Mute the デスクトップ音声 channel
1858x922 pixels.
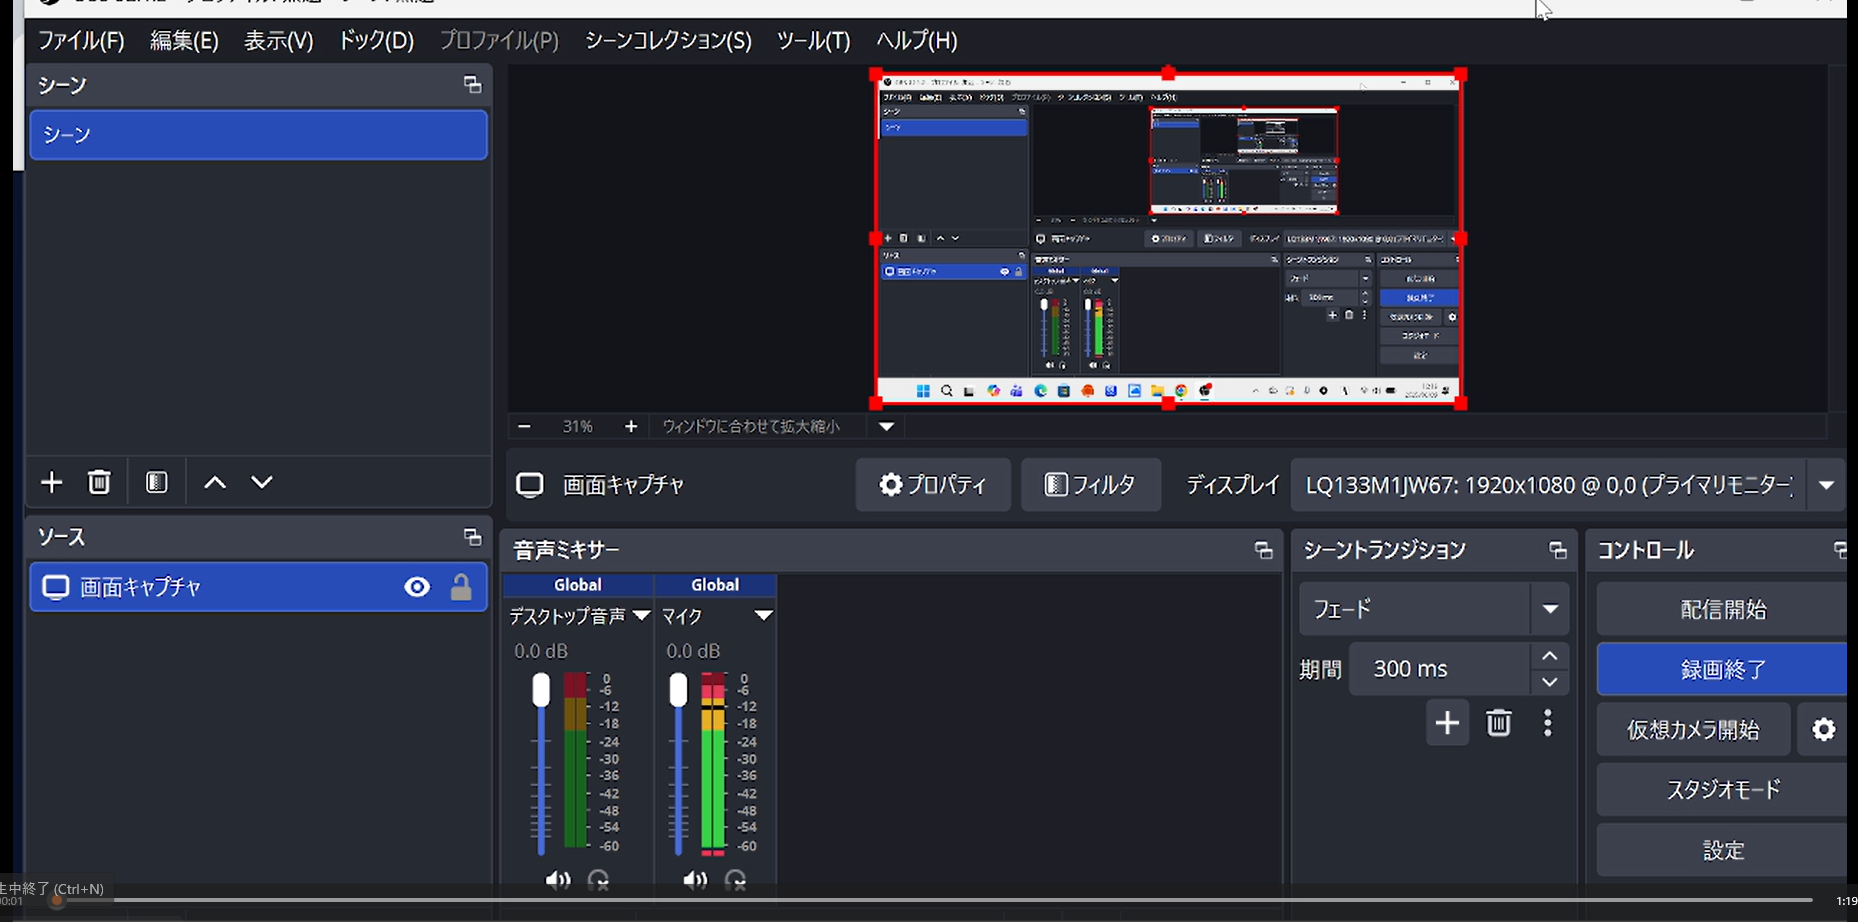point(557,880)
